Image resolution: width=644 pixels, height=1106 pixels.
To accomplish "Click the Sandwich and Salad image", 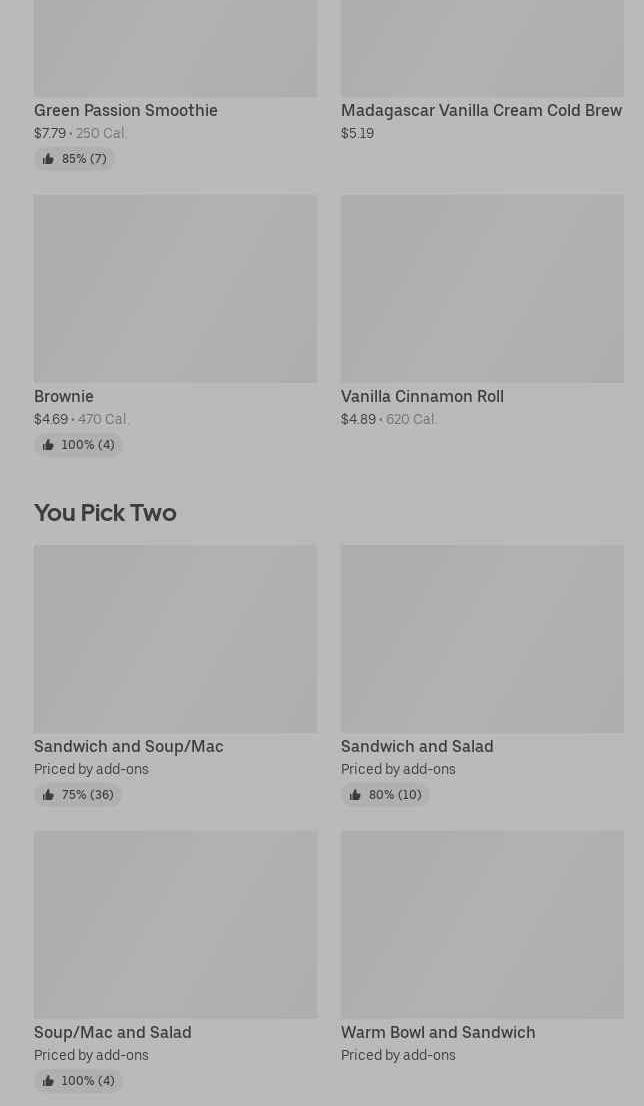I will [482, 638].
